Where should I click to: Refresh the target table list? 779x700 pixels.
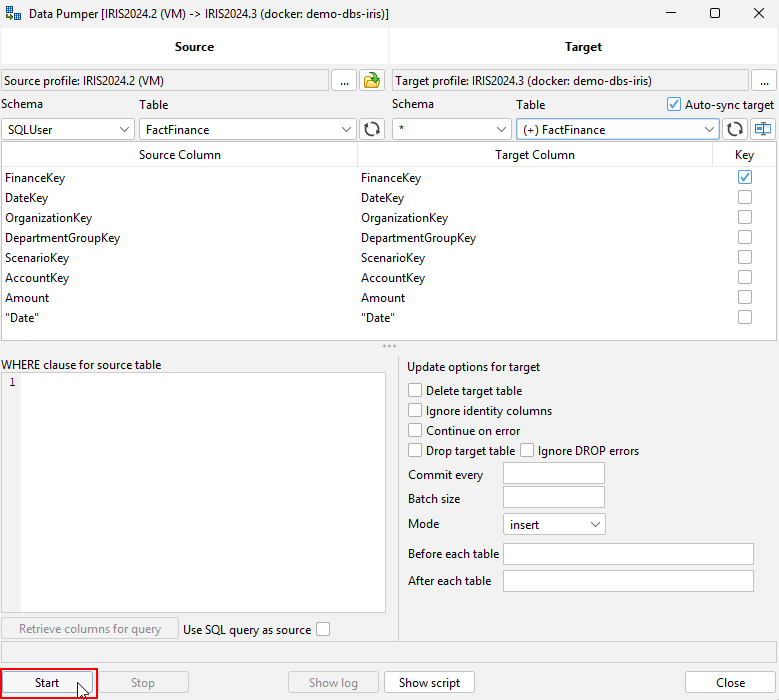(x=735, y=130)
